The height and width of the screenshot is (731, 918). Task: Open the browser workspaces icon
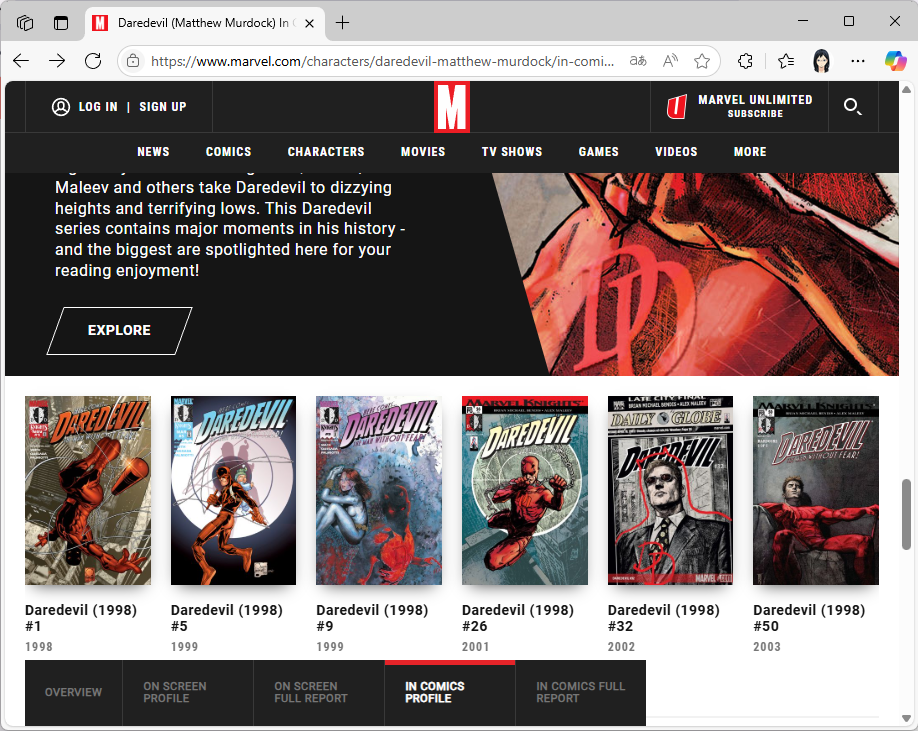pyautogui.click(x=25, y=23)
